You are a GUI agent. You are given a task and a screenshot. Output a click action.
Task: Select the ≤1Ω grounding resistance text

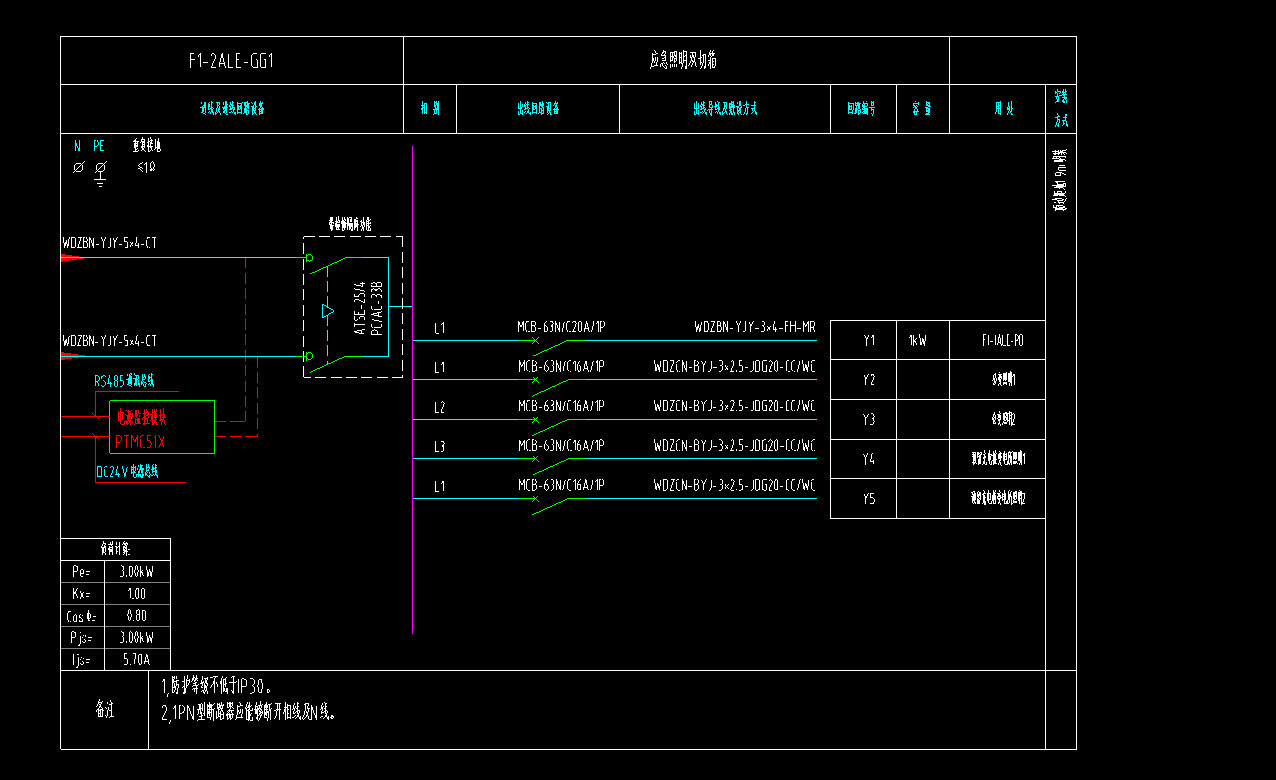coord(146,167)
